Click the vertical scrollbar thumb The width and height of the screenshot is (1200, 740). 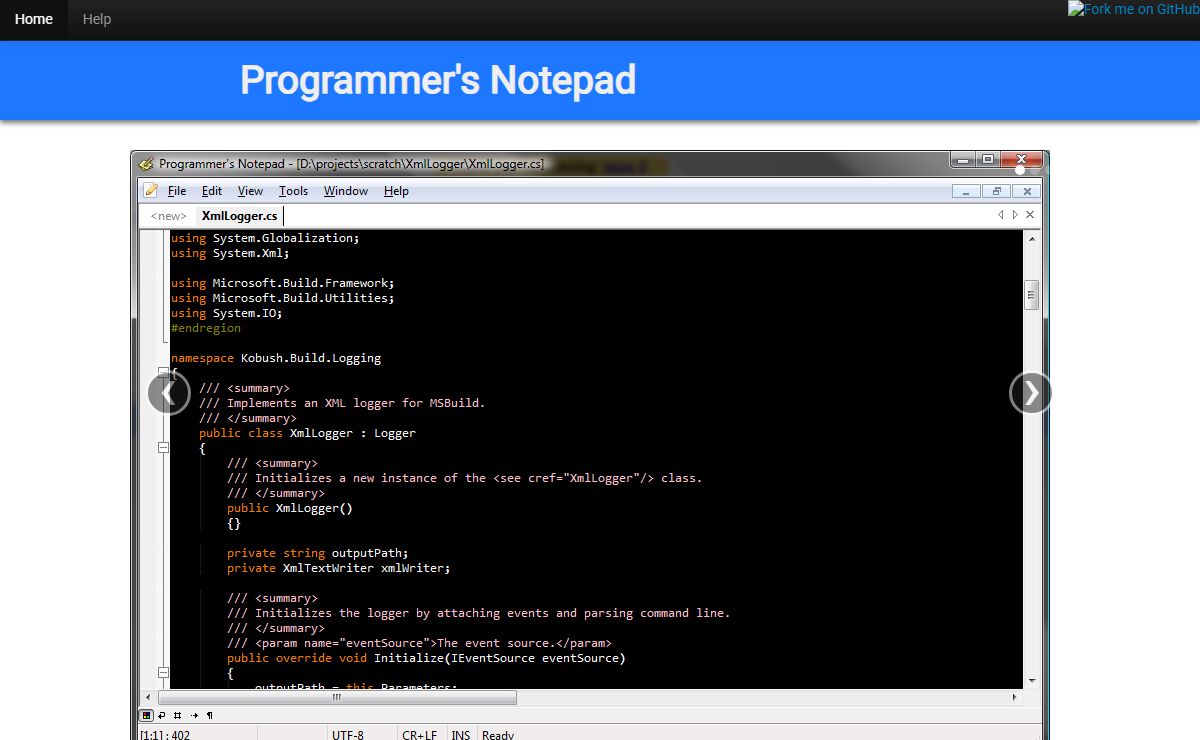point(1031,295)
